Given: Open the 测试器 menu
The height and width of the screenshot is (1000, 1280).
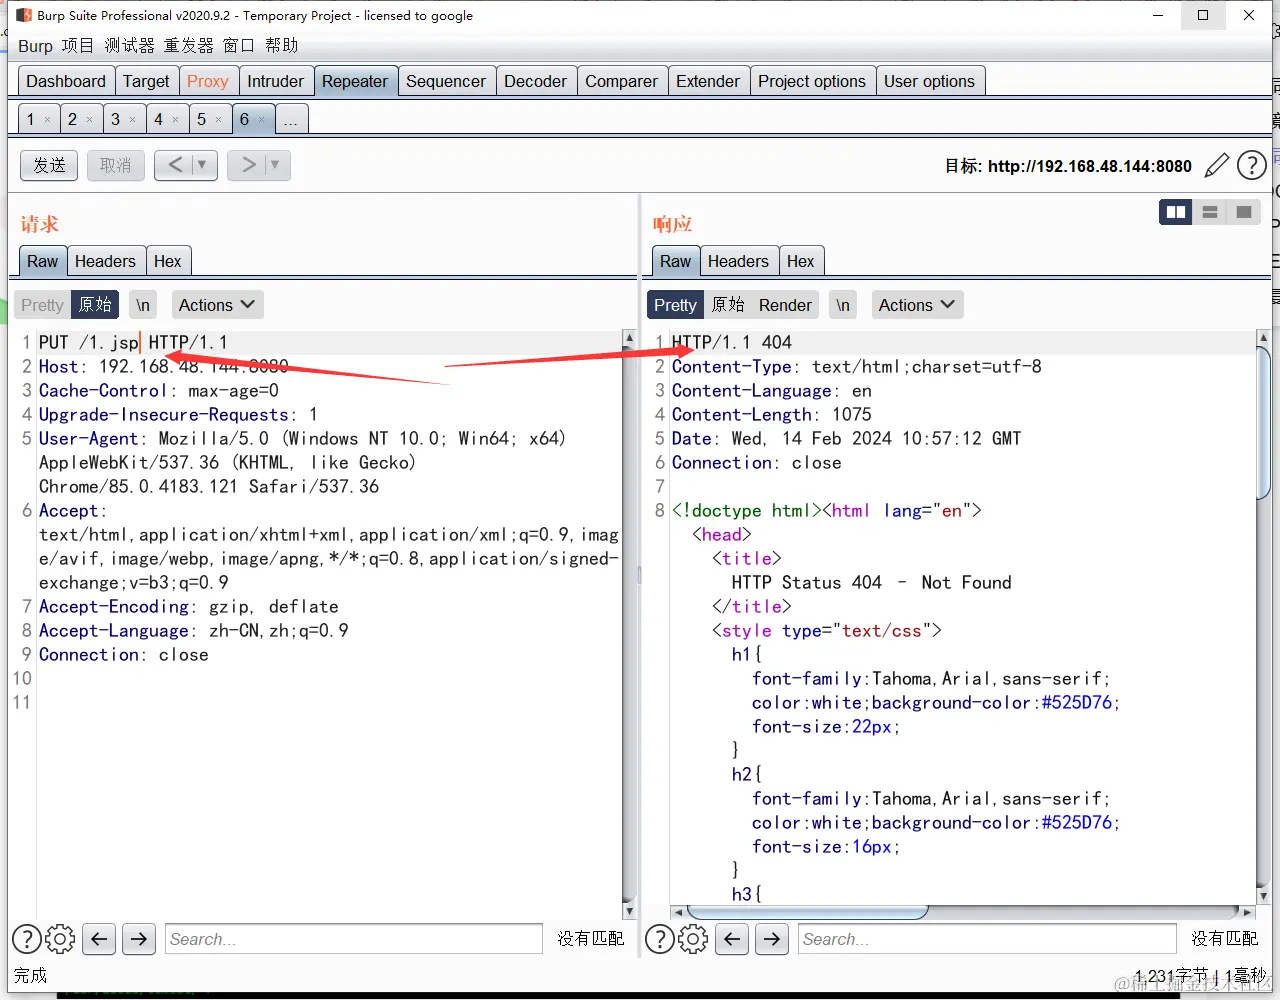Looking at the screenshot, I should (129, 46).
